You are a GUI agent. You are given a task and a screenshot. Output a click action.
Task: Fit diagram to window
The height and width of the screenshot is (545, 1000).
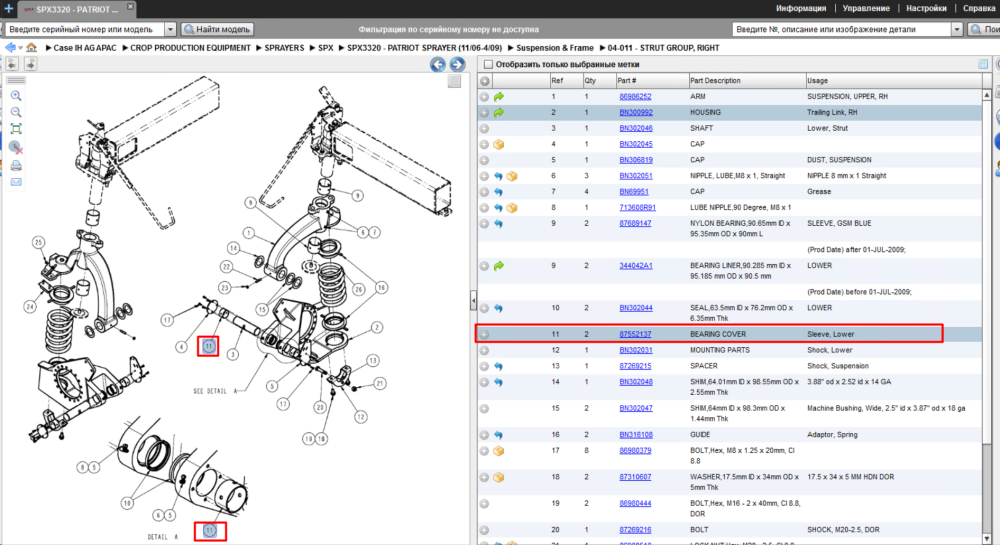(x=16, y=129)
